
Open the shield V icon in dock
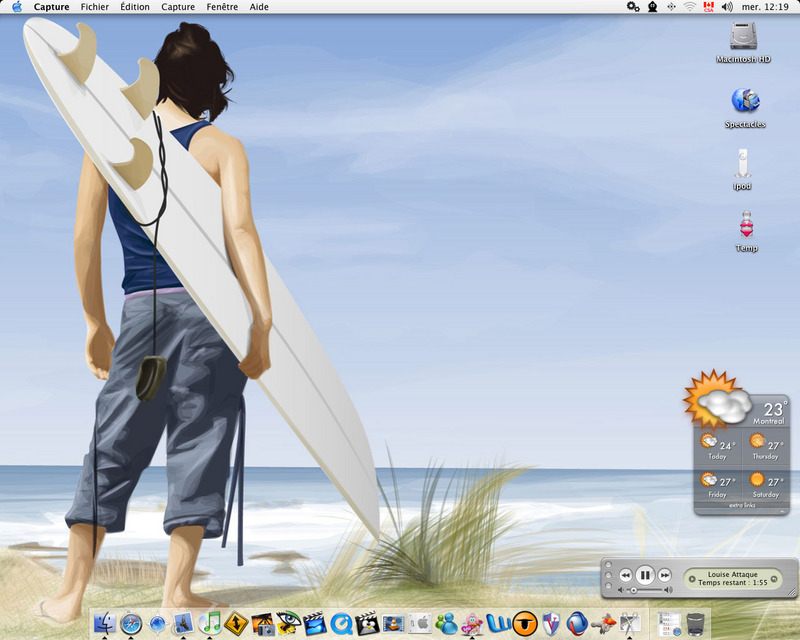click(x=551, y=623)
